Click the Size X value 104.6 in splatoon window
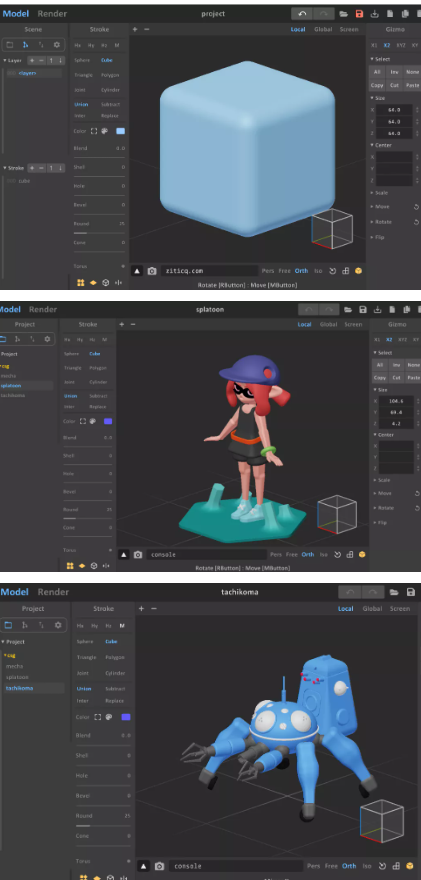 coord(396,401)
